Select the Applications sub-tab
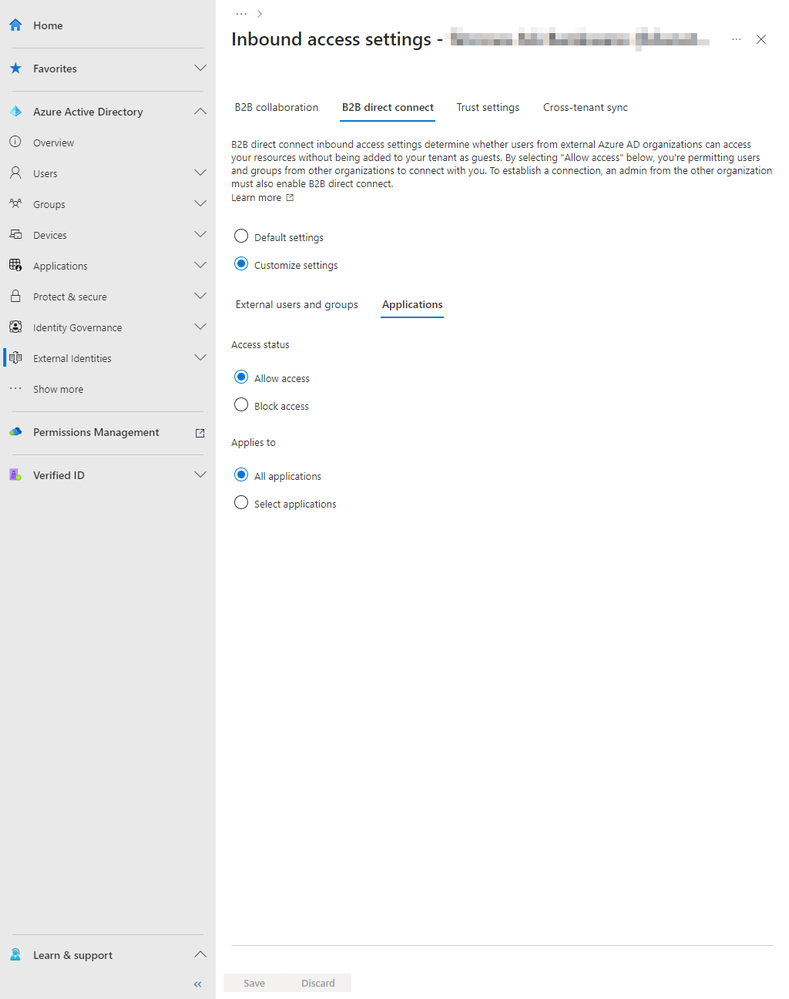Screen dimensions: 789x999 412,305
